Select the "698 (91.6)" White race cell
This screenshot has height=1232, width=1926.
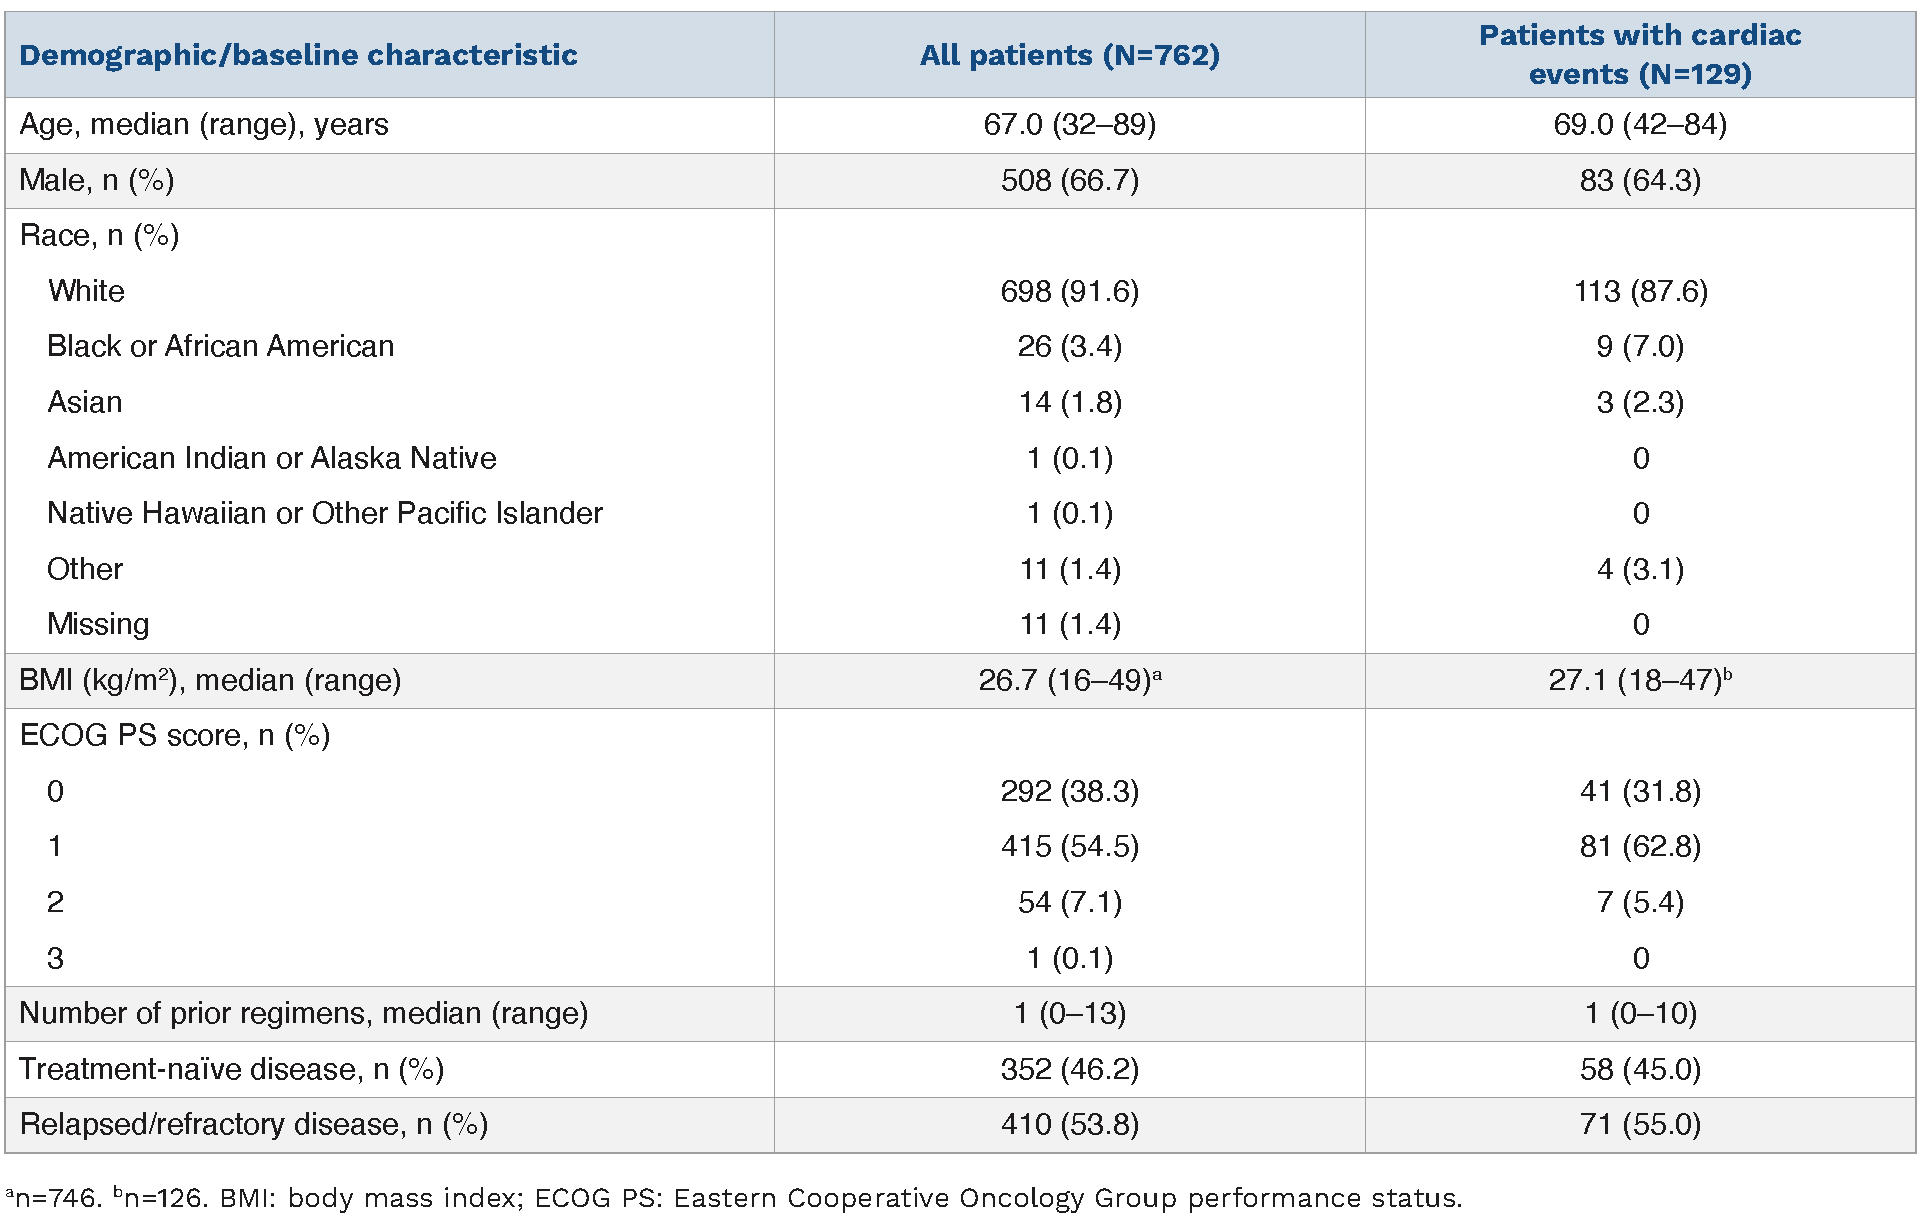pyautogui.click(x=1069, y=292)
